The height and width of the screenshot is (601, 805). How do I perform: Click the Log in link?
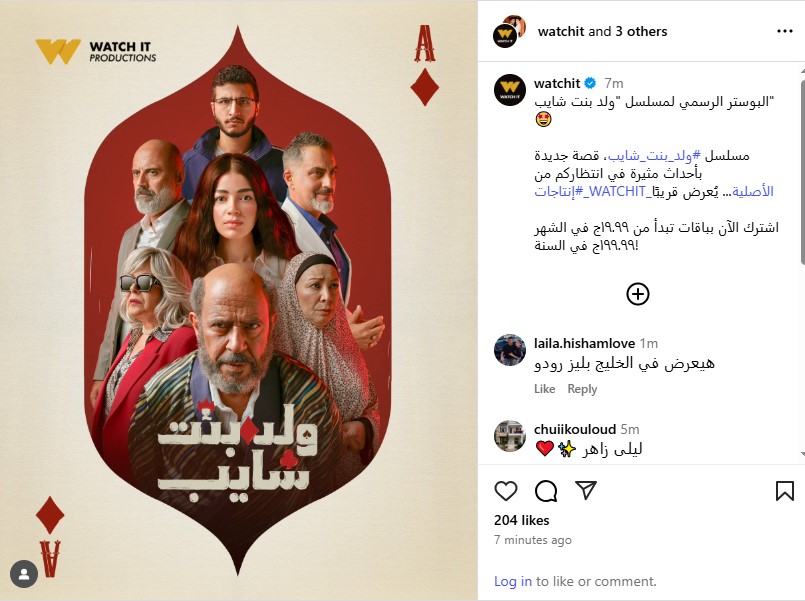pos(513,581)
